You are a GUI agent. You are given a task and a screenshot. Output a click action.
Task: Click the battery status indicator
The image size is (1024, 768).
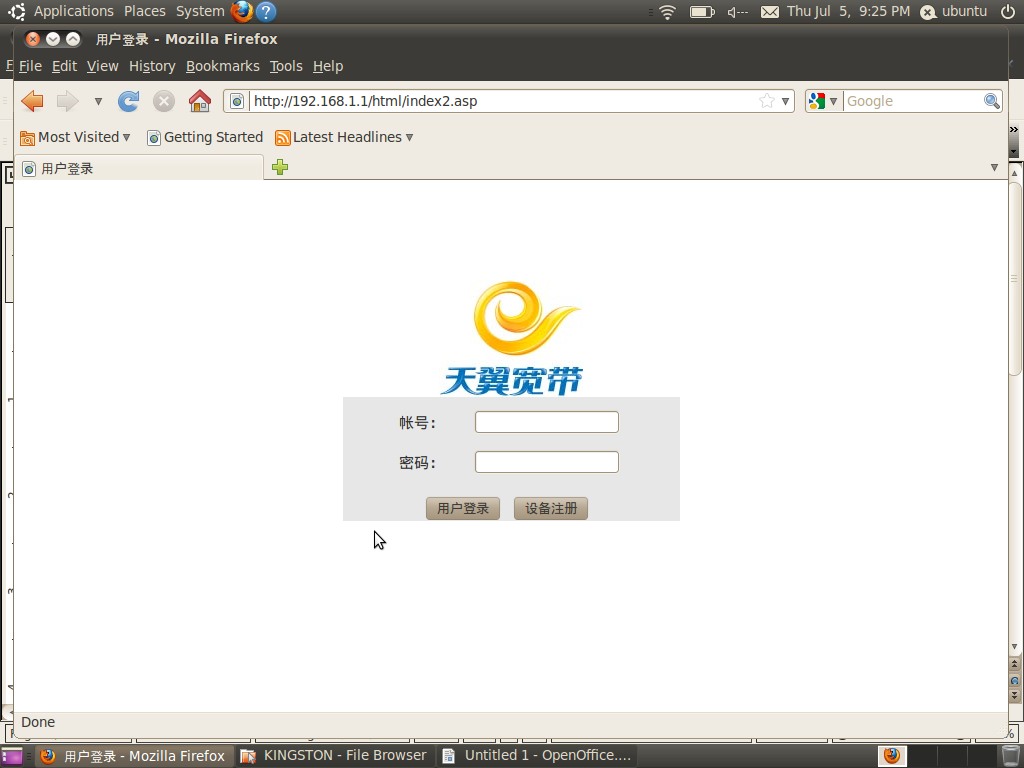[x=702, y=12]
